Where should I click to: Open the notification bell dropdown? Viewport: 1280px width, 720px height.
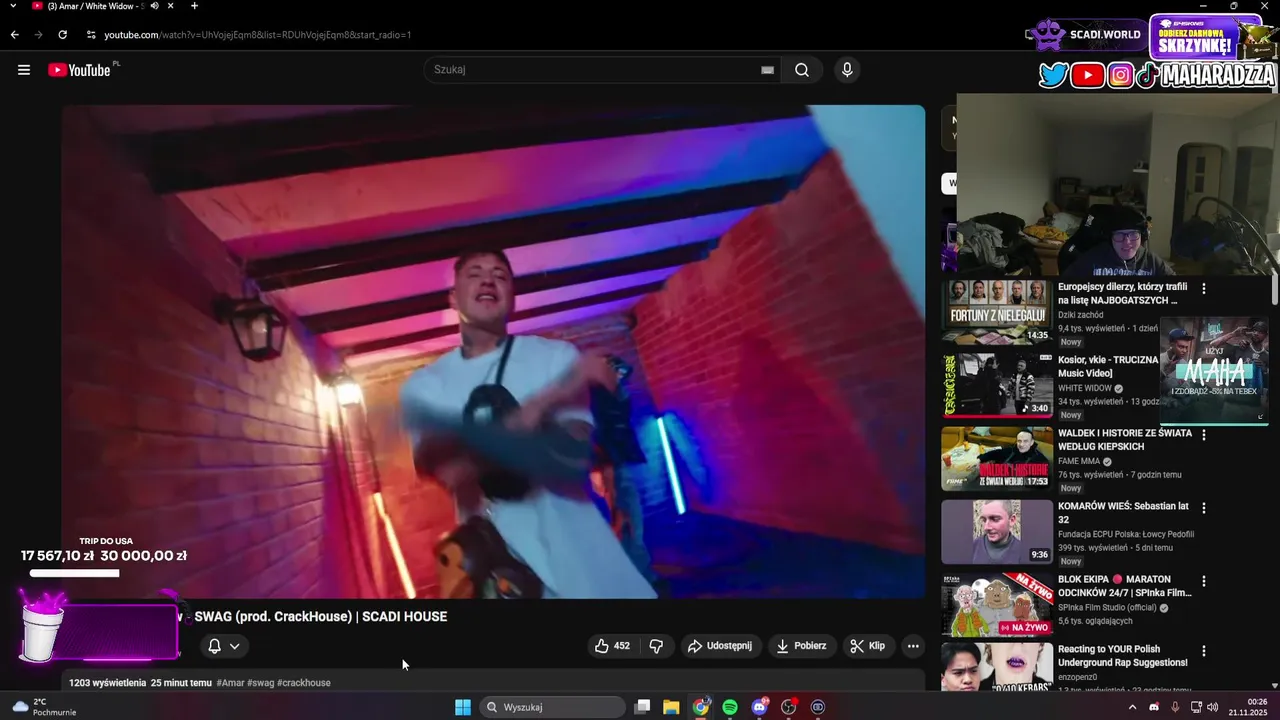click(223, 646)
